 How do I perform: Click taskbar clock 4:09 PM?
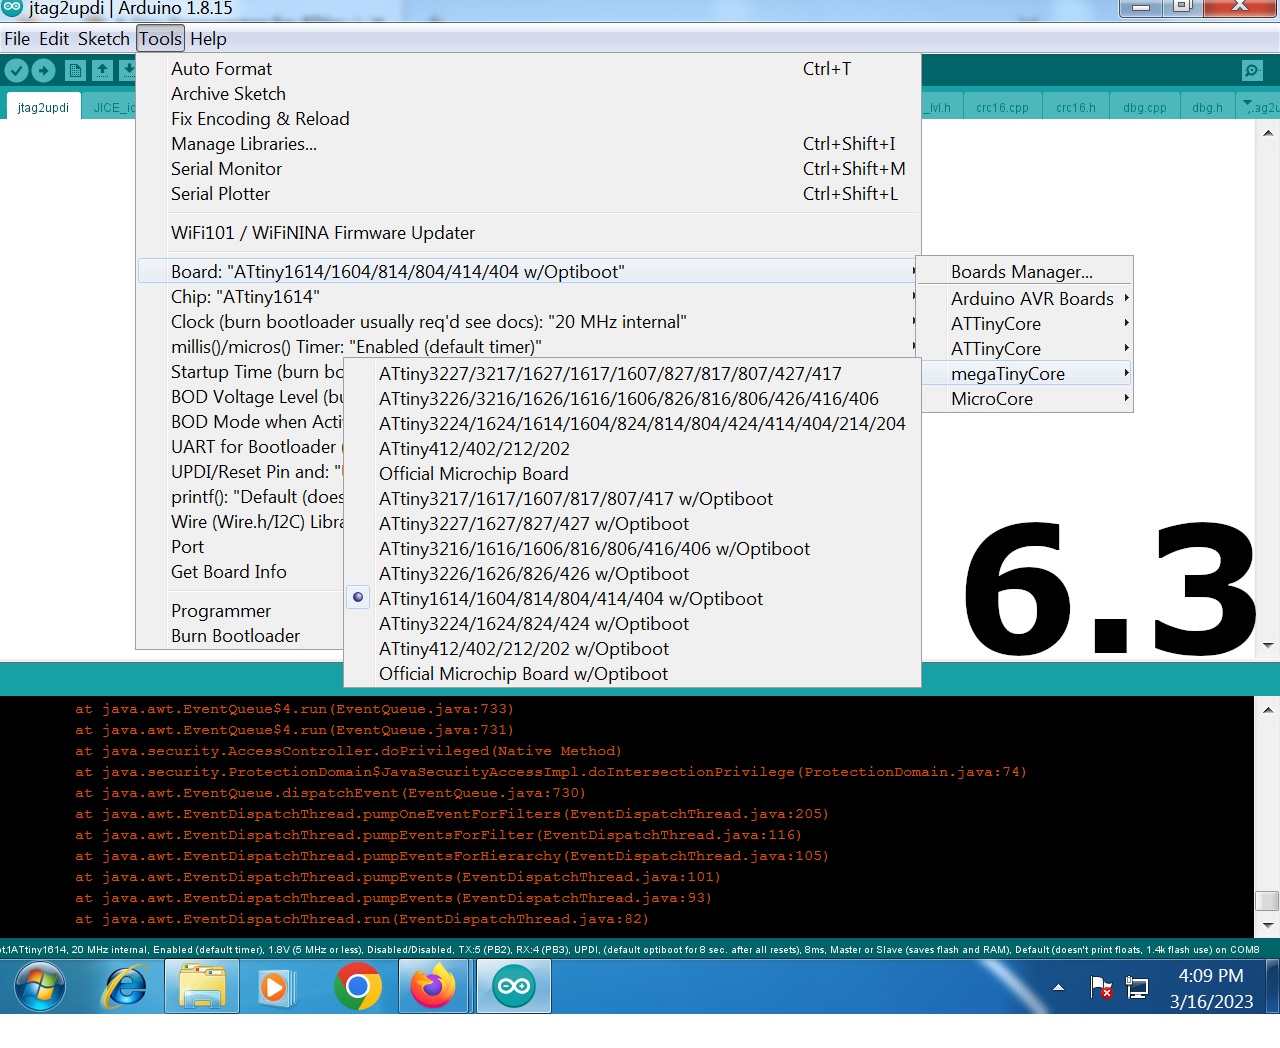click(x=1211, y=976)
